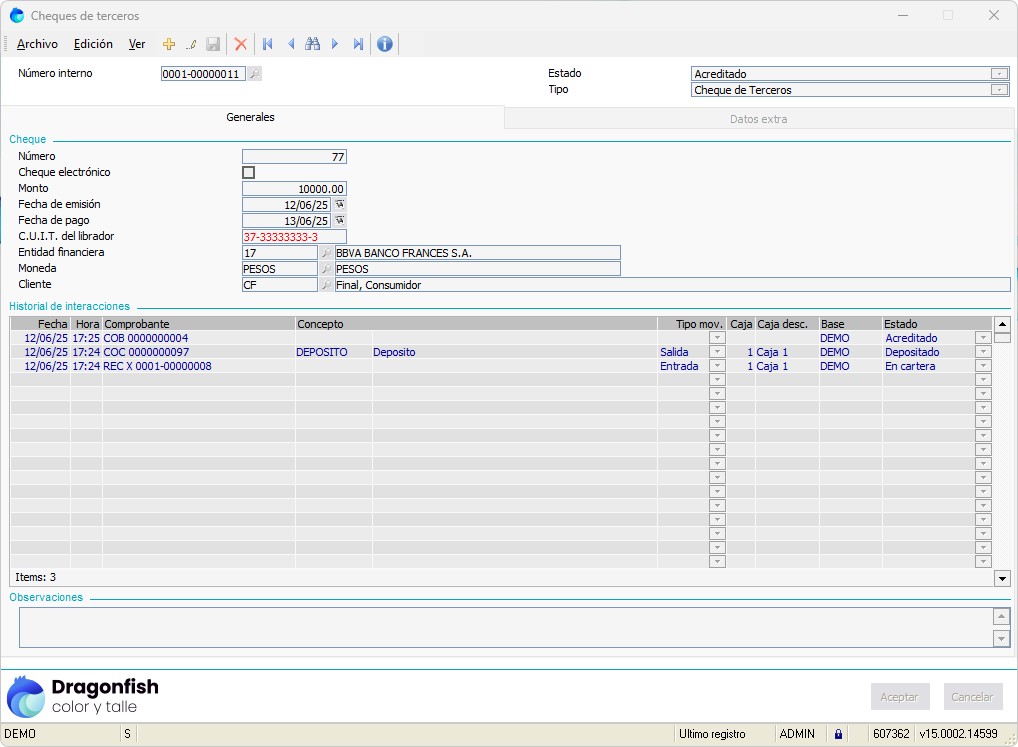Expand the Estado dropdown showing Acreditado
1018x747 pixels.
(999, 74)
